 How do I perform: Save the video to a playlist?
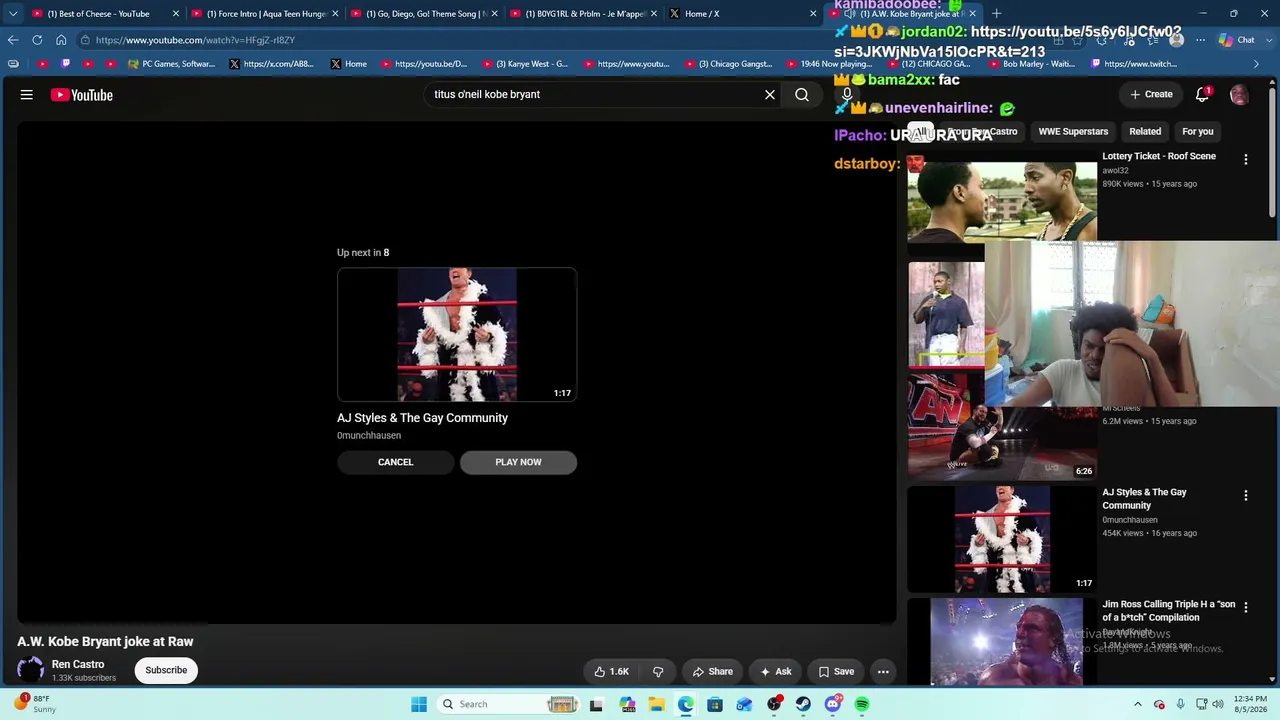coord(836,672)
